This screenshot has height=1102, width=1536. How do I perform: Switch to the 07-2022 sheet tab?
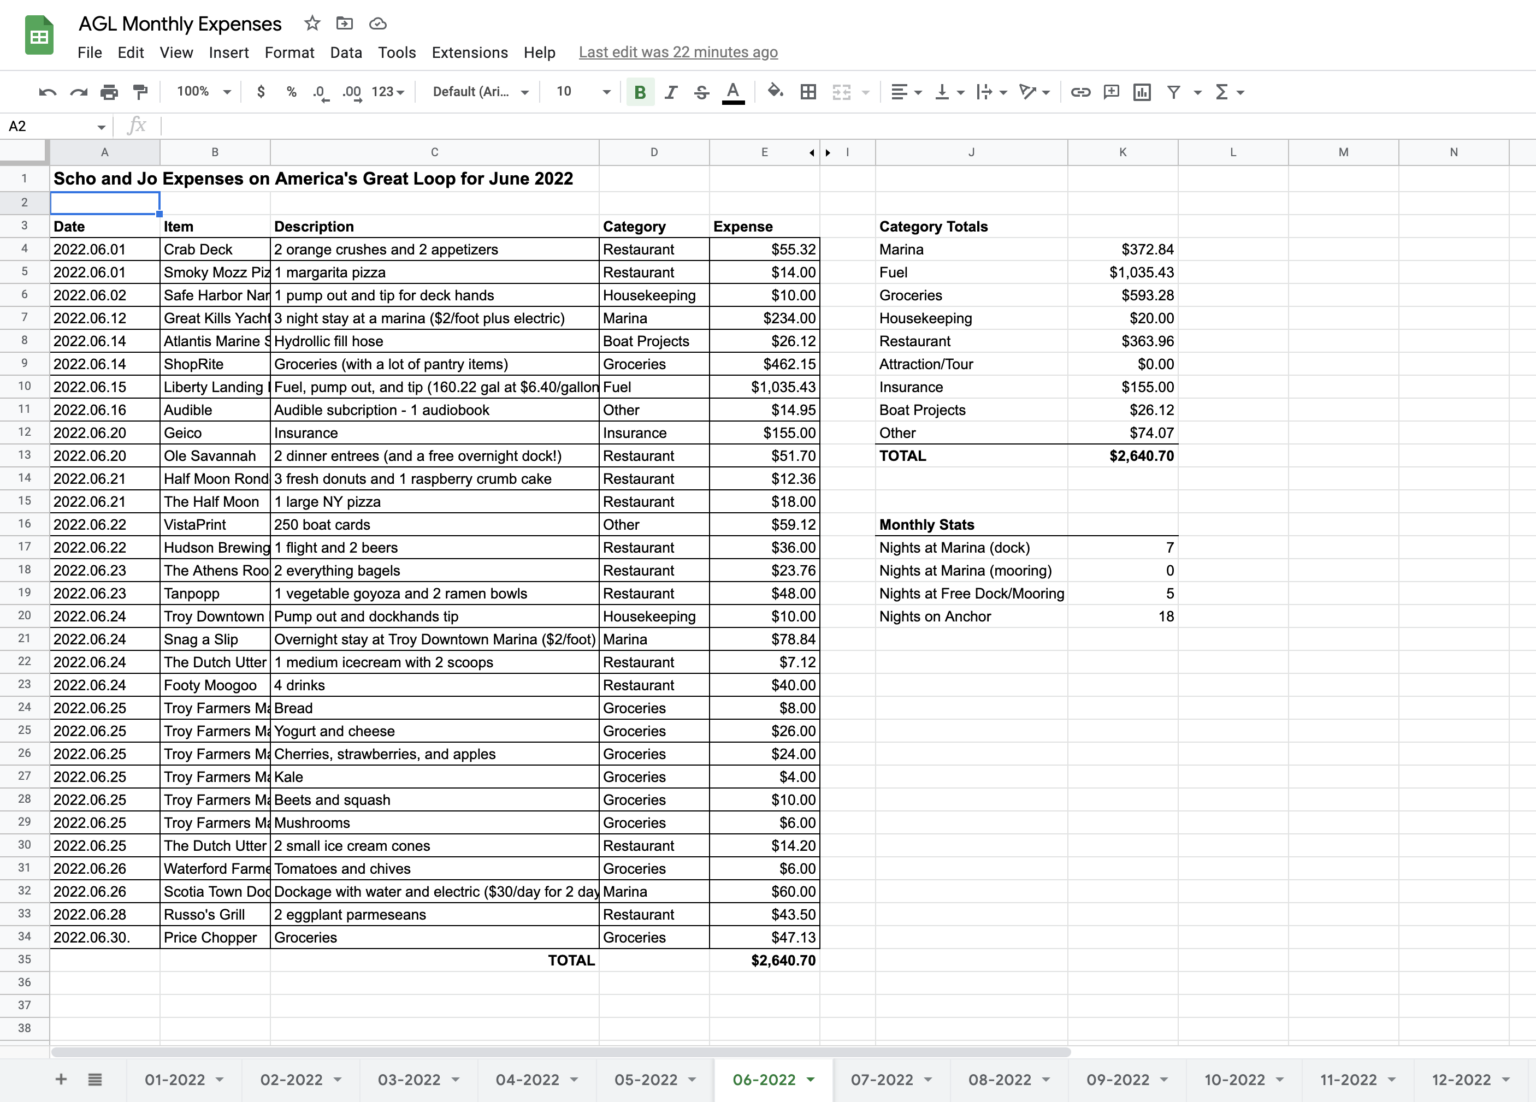881,1080
